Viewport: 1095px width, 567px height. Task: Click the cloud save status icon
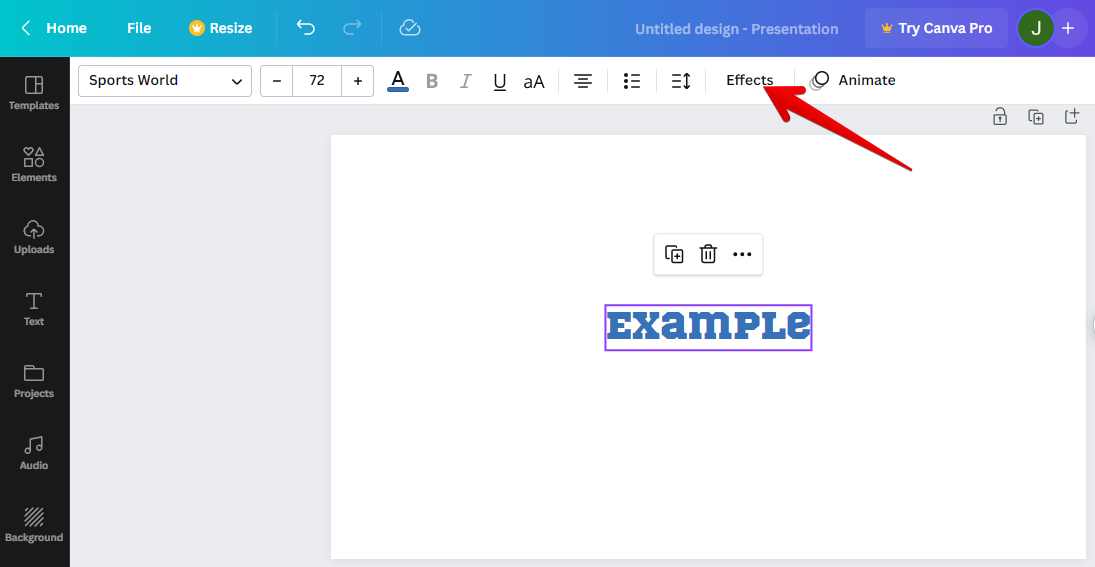[409, 28]
